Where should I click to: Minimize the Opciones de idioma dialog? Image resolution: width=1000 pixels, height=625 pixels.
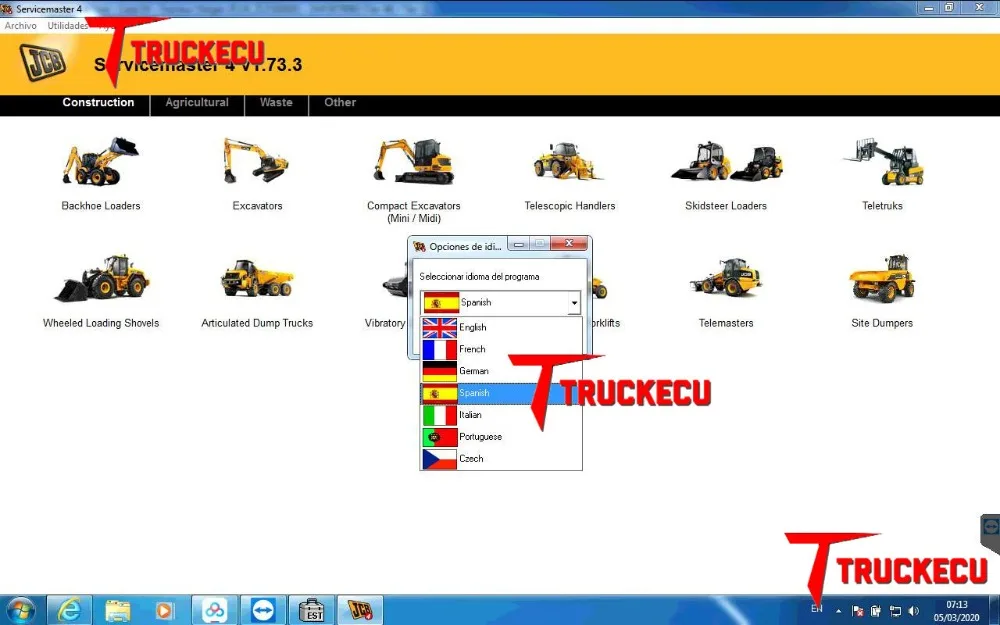pyautogui.click(x=518, y=244)
